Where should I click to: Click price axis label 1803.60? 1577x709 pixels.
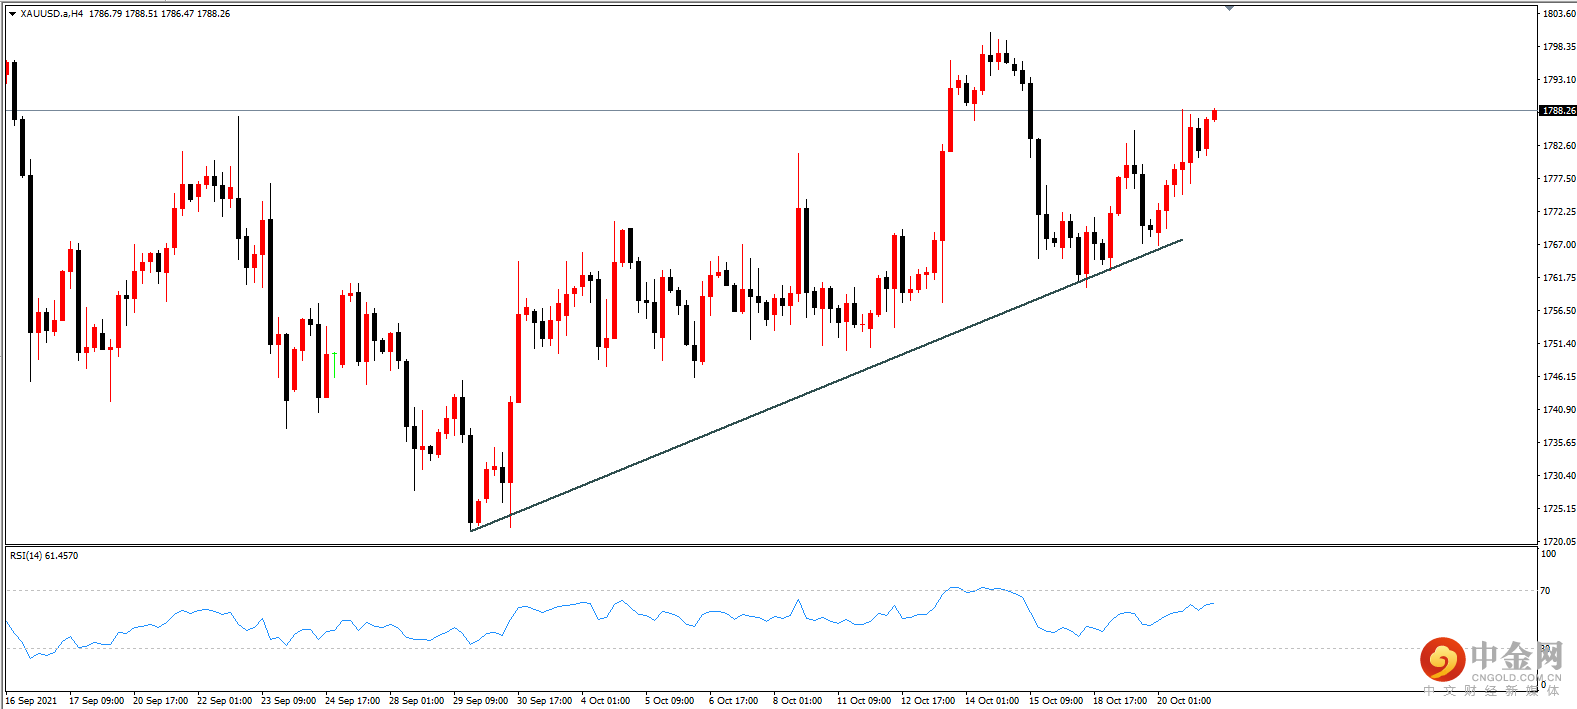point(1559,14)
